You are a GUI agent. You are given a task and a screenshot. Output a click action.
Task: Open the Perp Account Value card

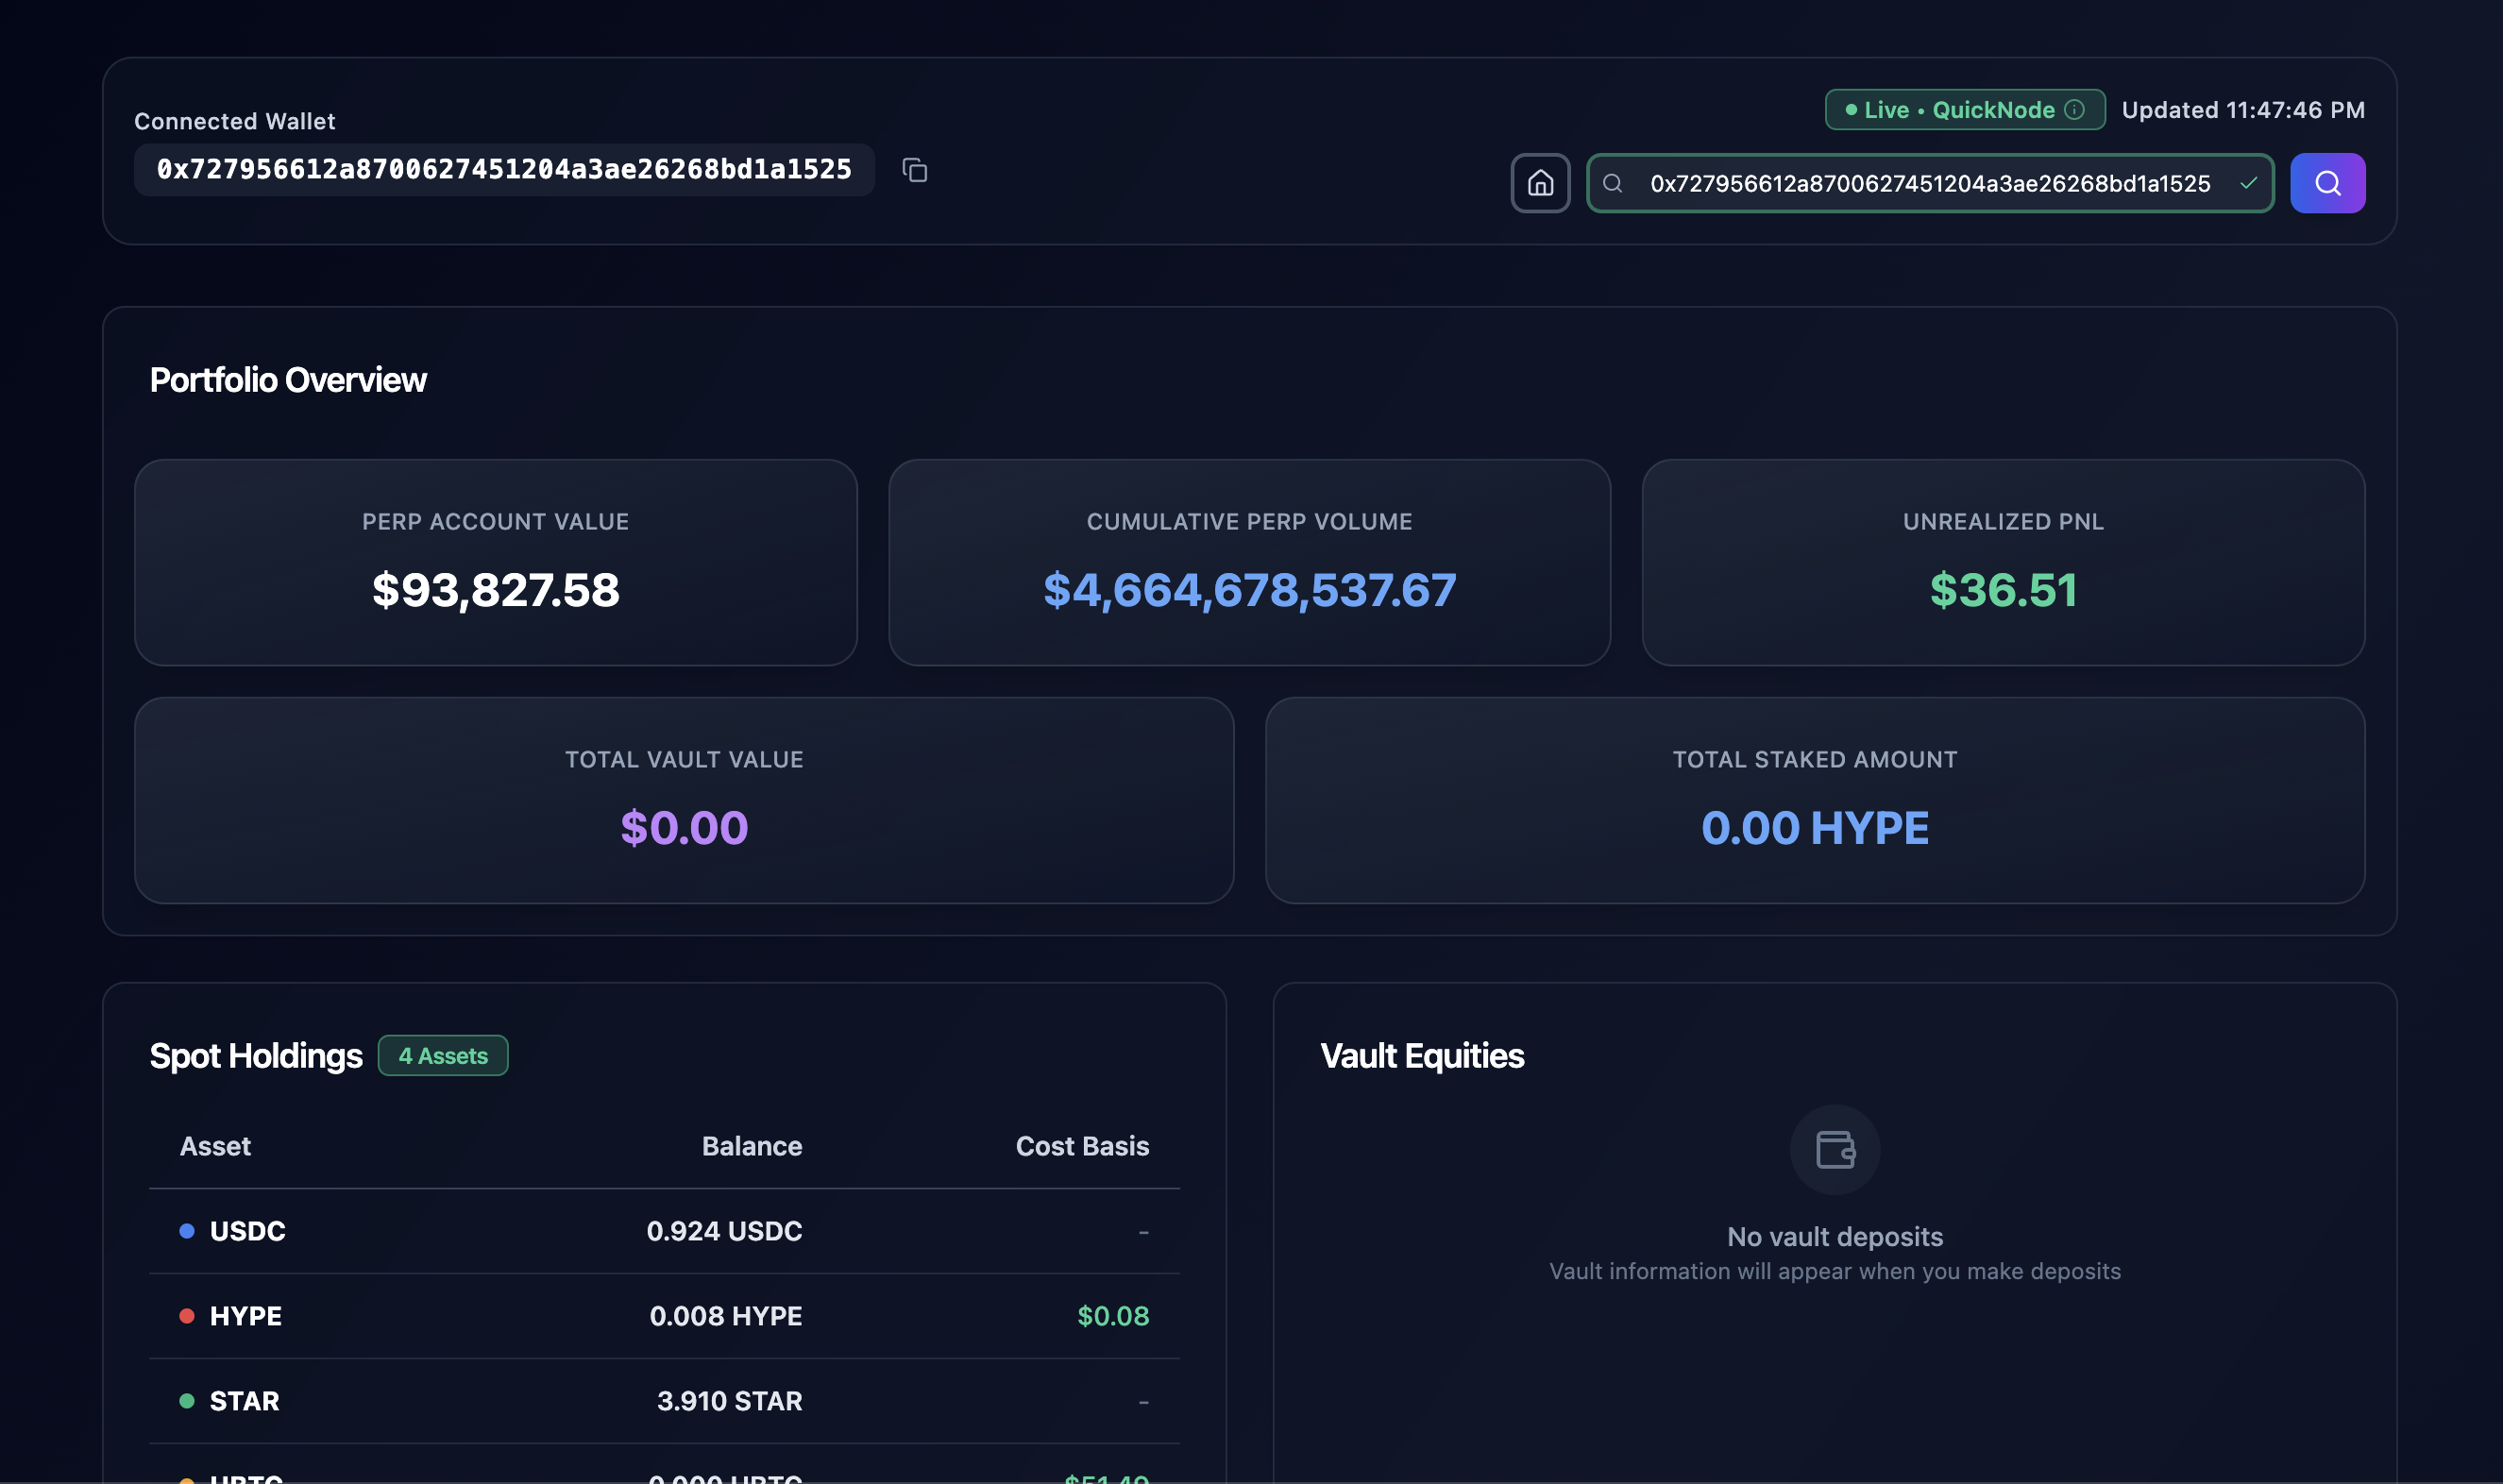[495, 562]
